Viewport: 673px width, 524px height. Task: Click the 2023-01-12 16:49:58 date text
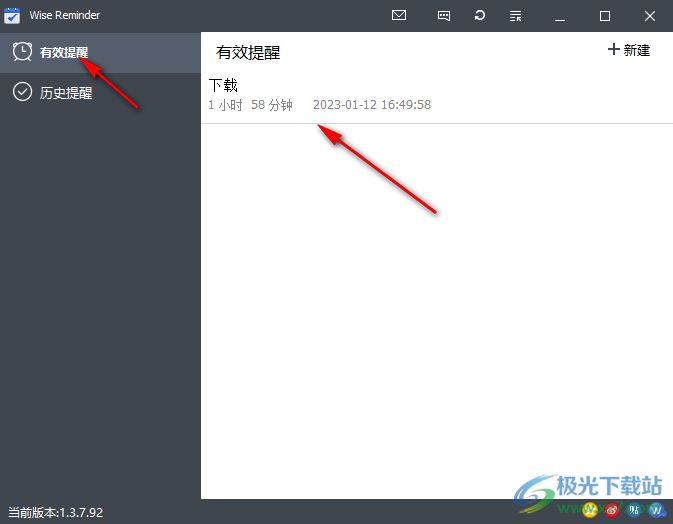tap(372, 105)
